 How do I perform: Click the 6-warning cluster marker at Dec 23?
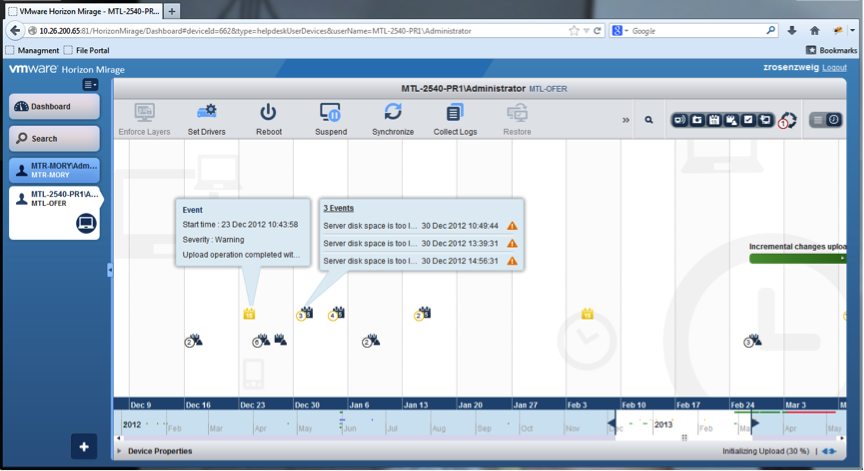[261, 341]
